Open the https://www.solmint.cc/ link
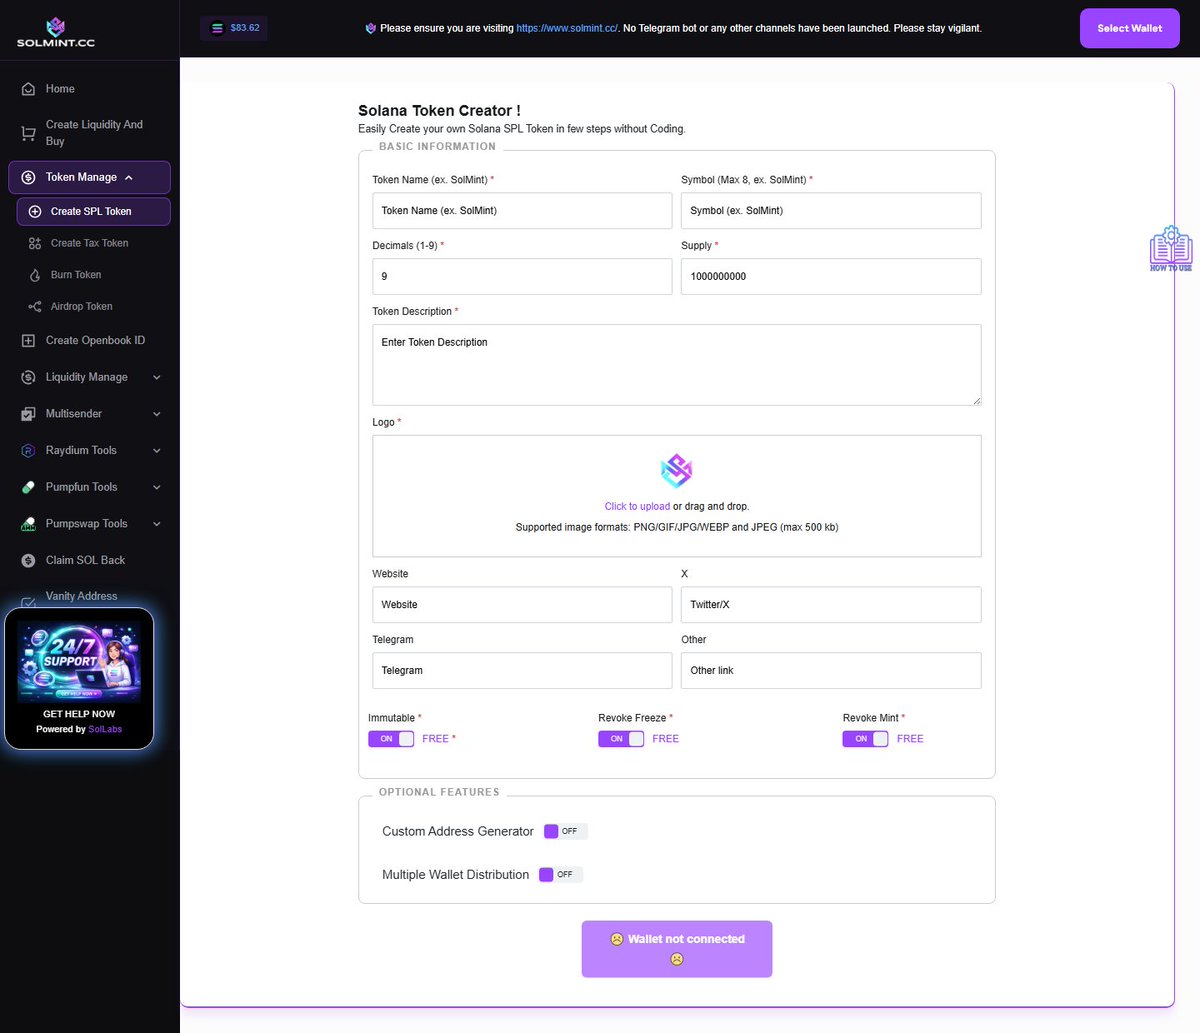 click(567, 28)
